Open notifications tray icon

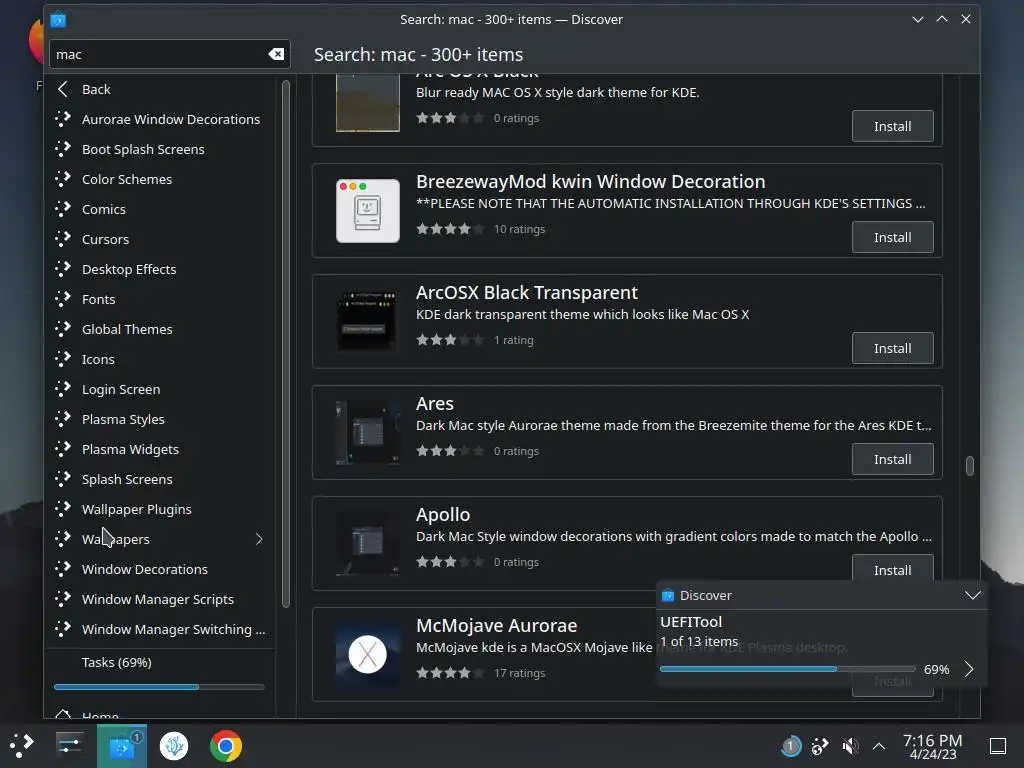pos(791,746)
